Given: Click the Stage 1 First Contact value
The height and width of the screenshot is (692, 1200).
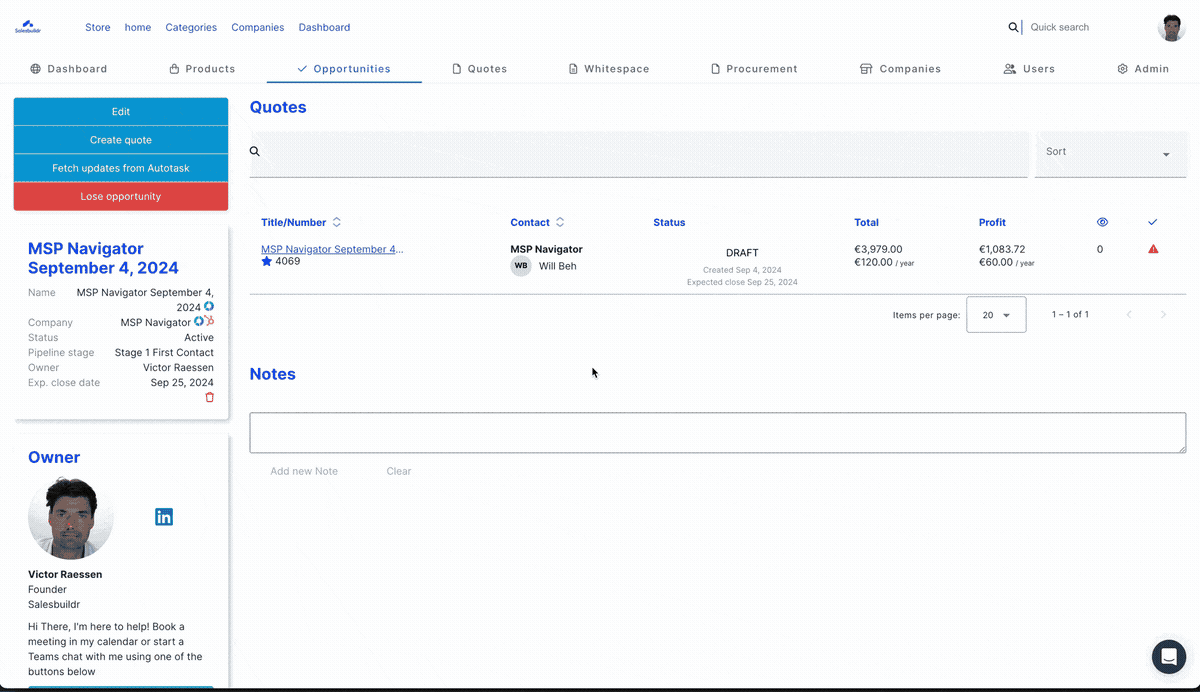Looking at the screenshot, I should point(164,352).
